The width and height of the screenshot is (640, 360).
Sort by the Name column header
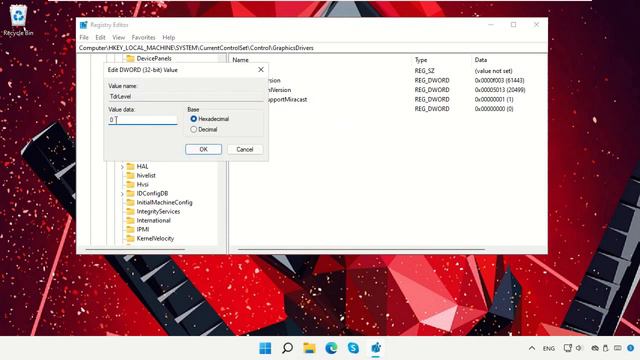(240, 60)
